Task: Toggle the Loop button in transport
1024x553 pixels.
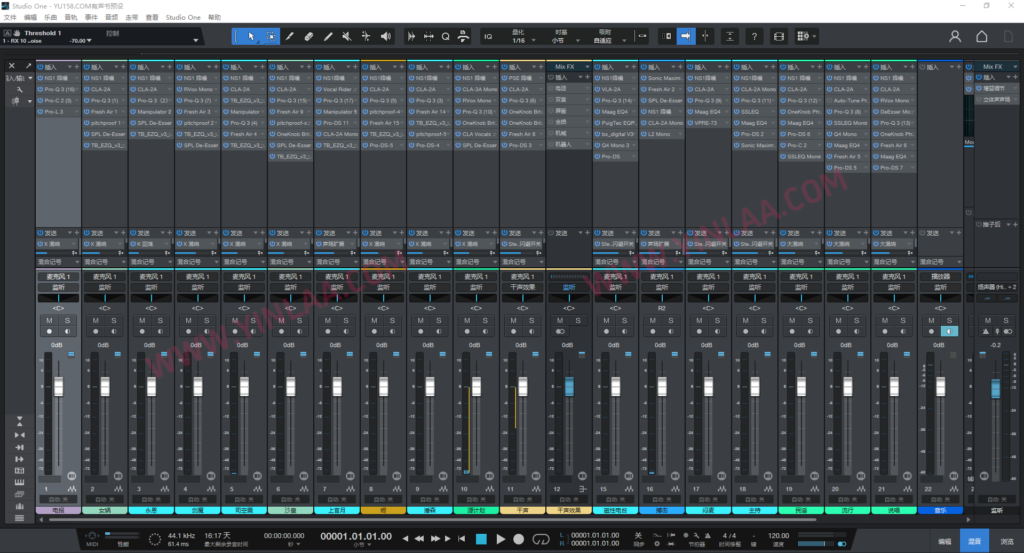Action: 542,539
